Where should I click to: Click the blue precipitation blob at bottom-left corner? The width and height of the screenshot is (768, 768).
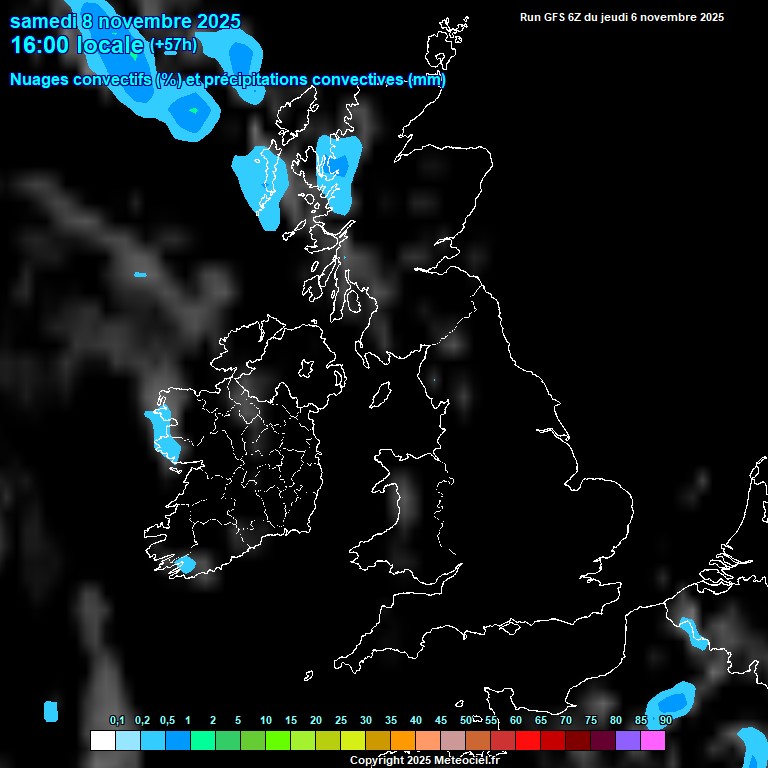[51, 711]
